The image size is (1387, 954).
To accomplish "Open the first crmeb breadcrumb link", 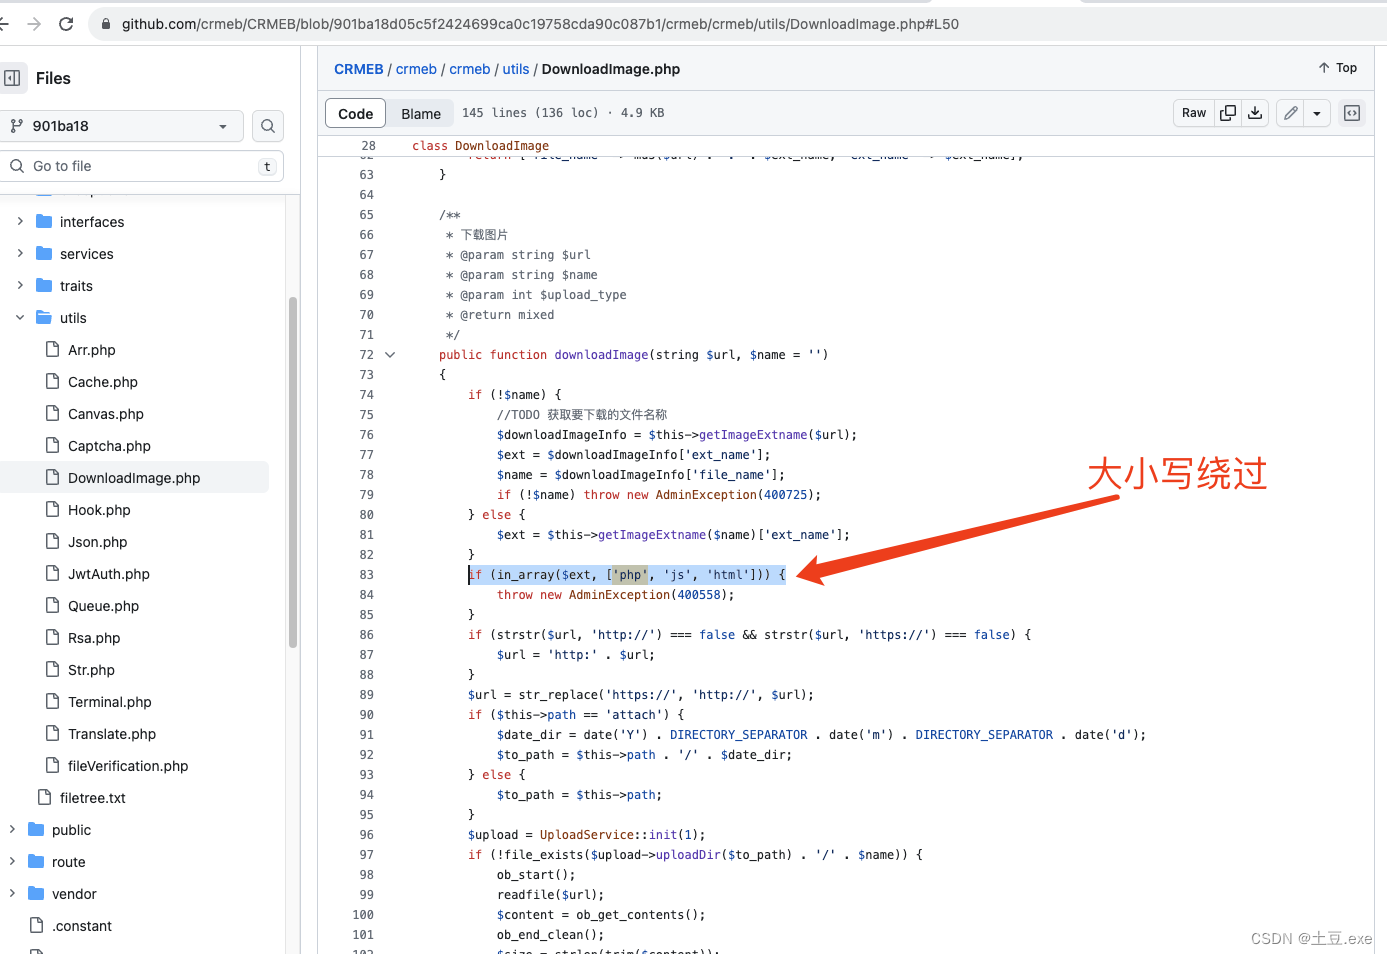I will [416, 69].
